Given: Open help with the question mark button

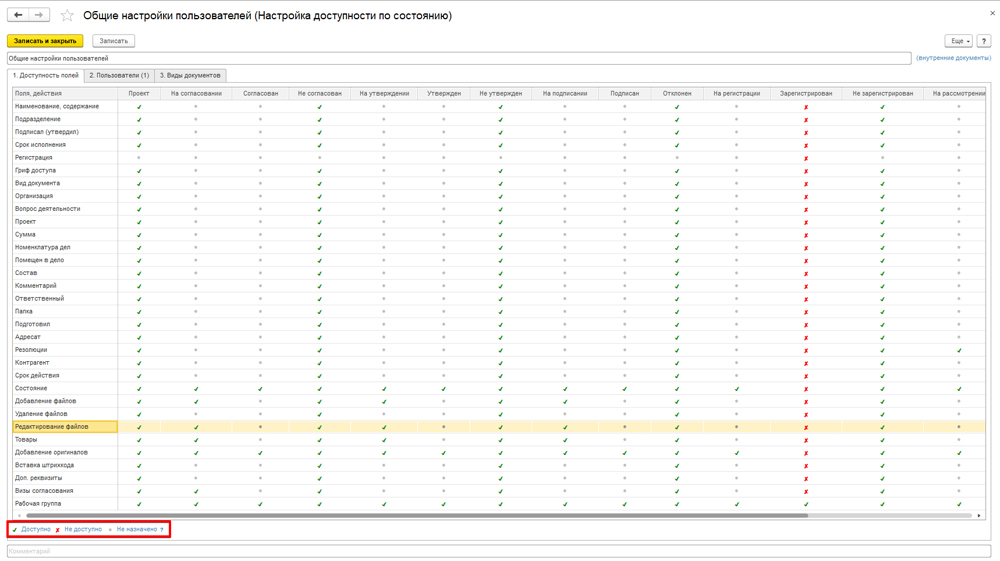Looking at the screenshot, I should 984,41.
